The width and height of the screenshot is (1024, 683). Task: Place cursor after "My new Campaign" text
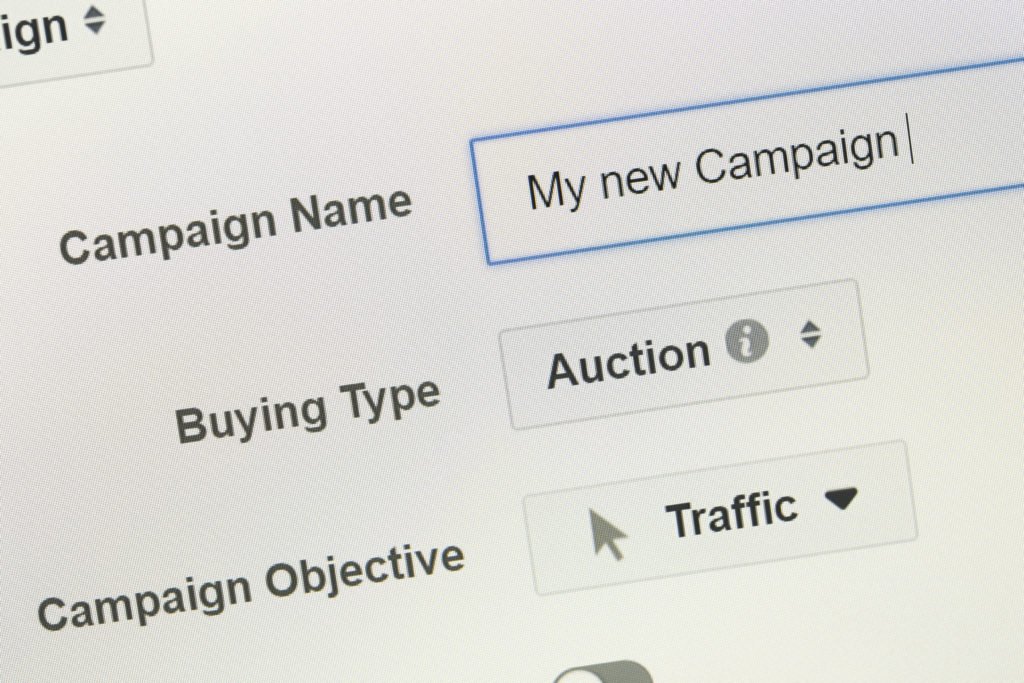click(911, 139)
